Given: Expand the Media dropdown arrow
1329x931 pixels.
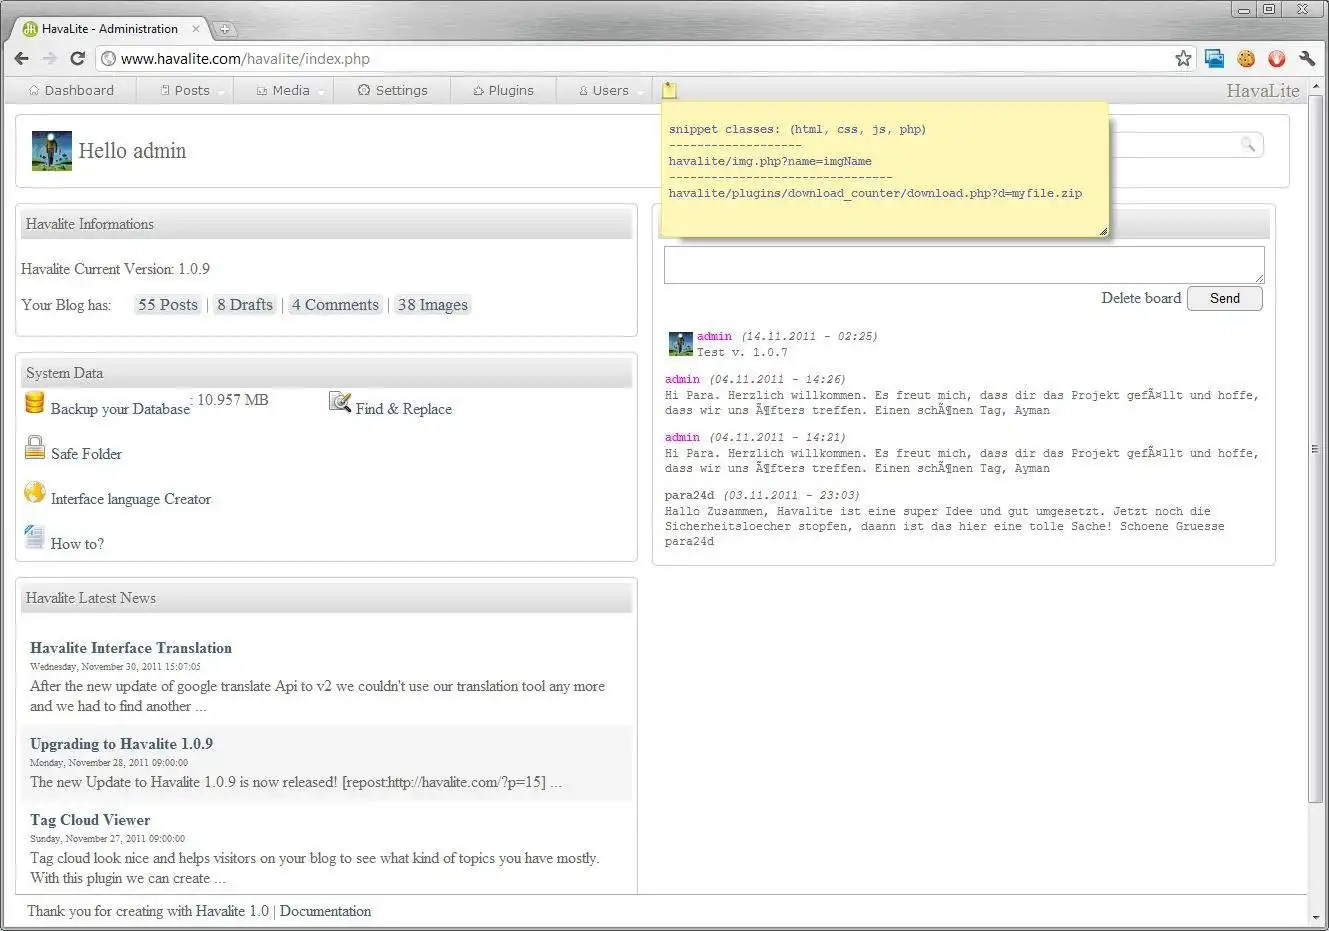Looking at the screenshot, I should [x=322, y=92].
